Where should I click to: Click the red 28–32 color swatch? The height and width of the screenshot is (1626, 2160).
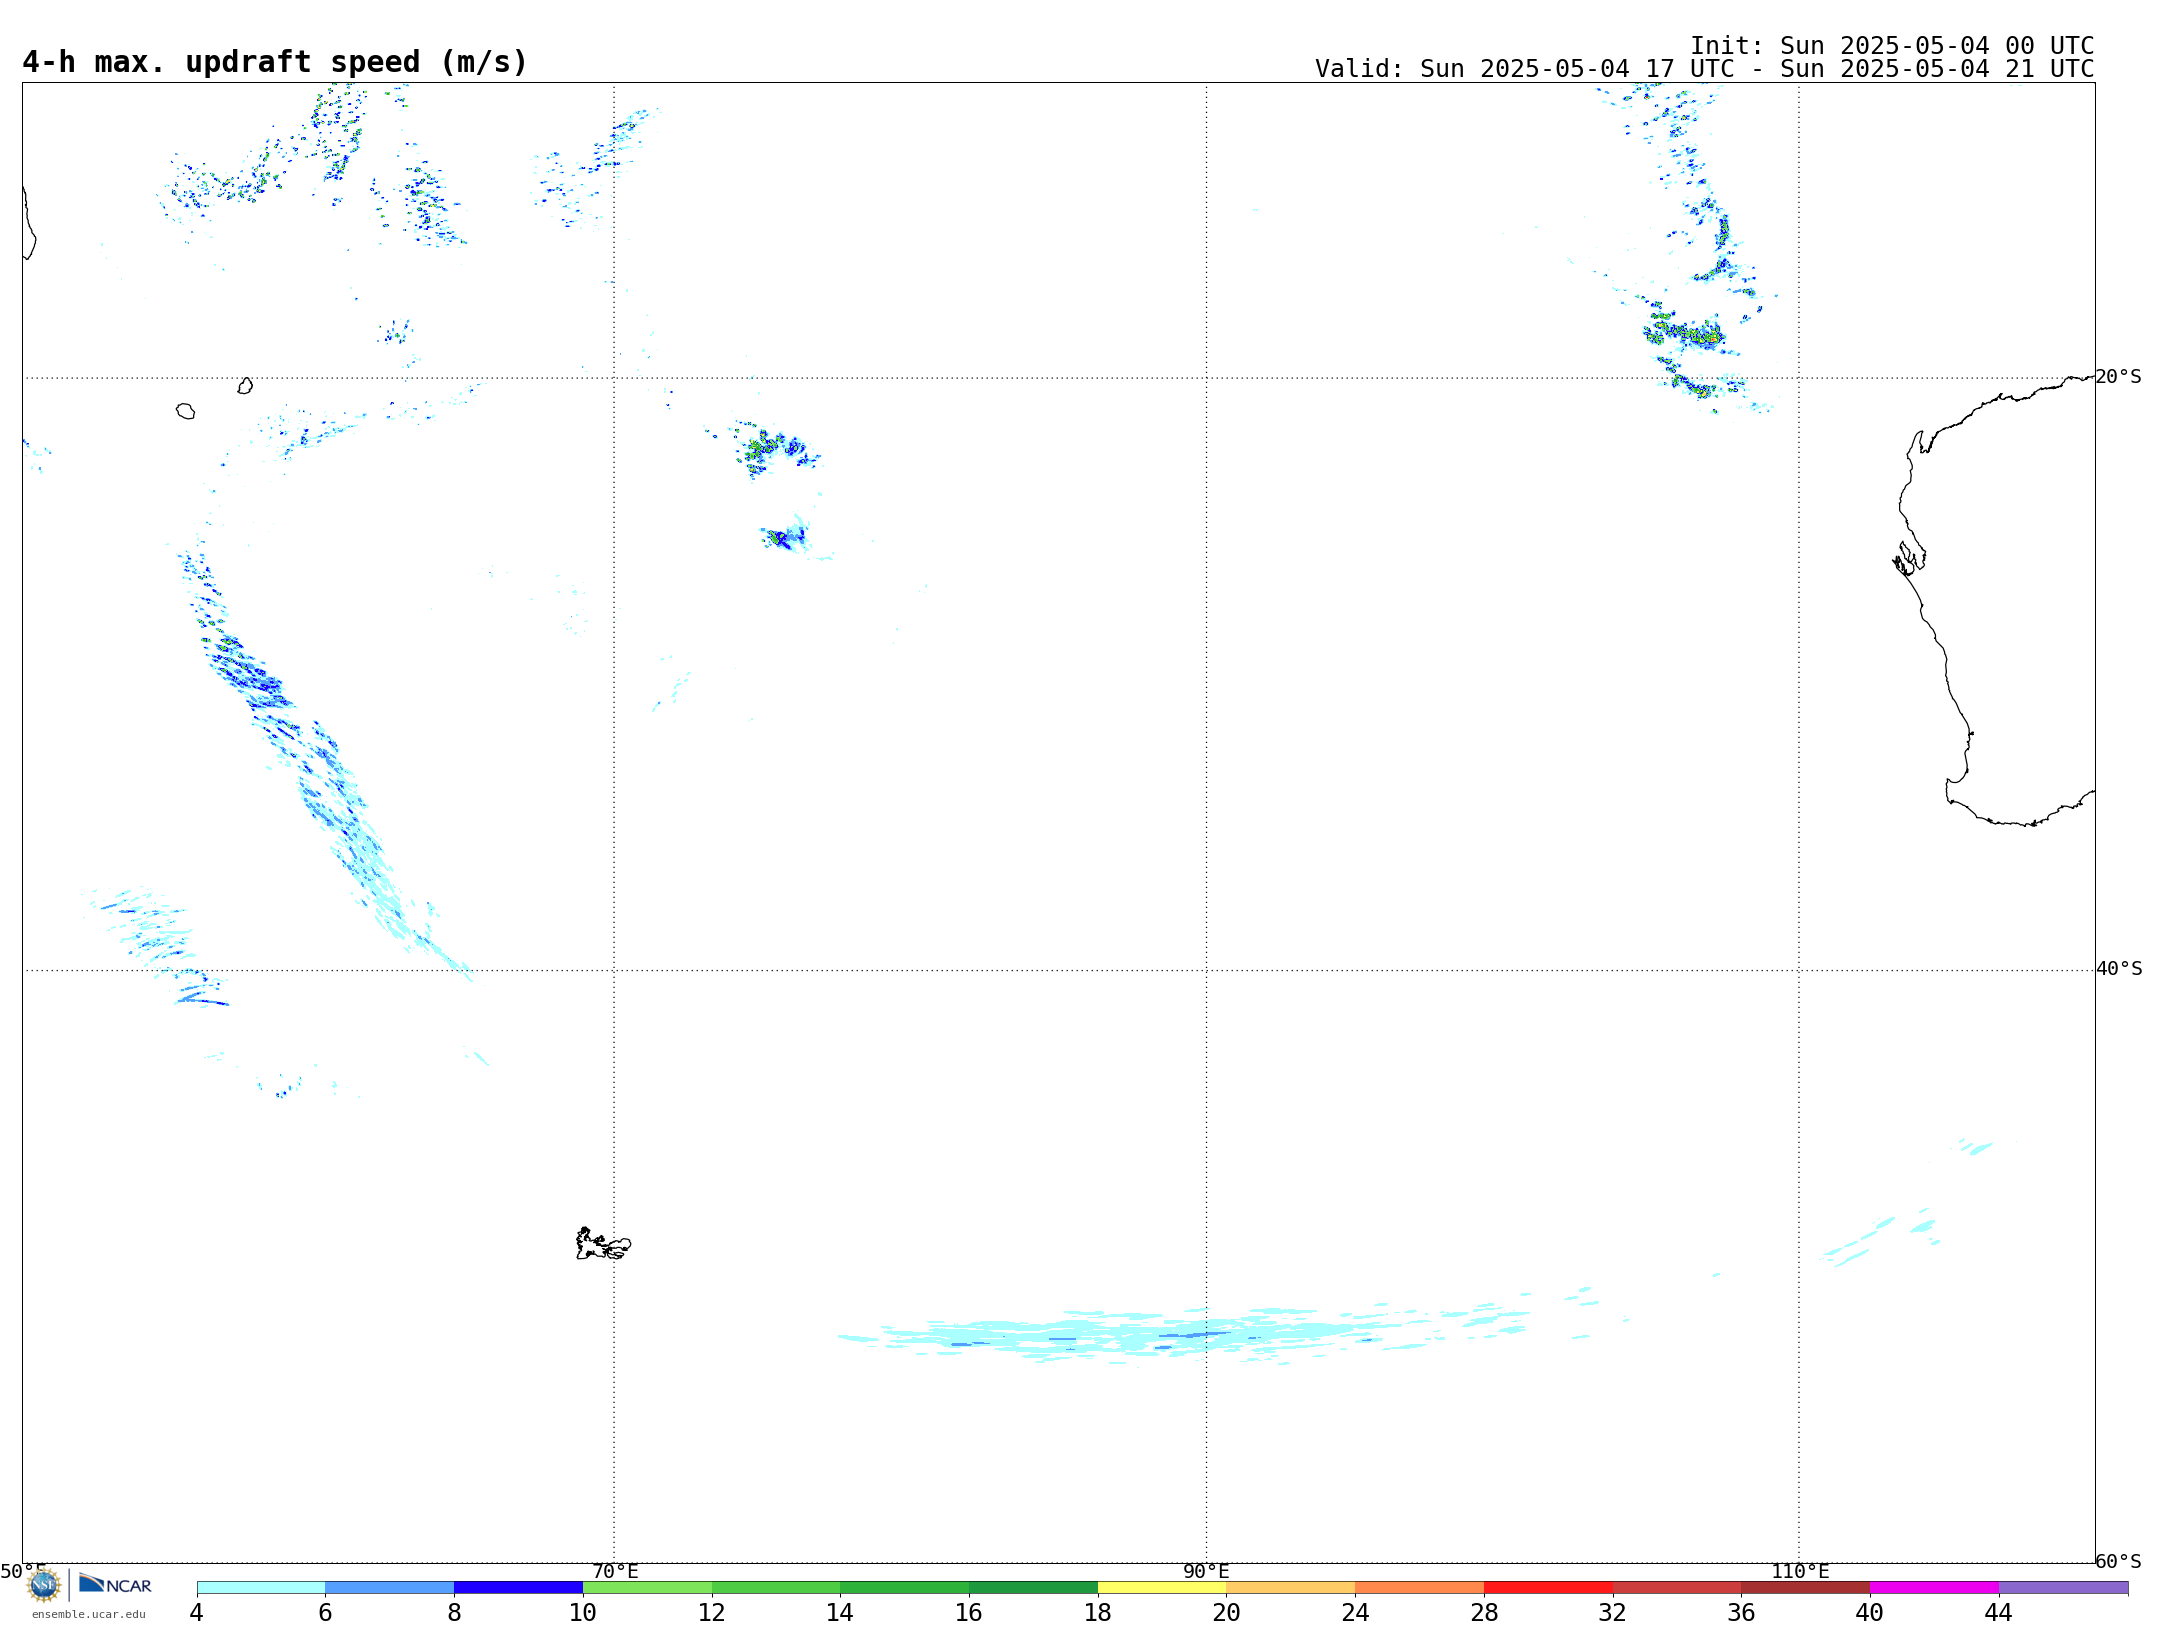tap(1548, 1587)
